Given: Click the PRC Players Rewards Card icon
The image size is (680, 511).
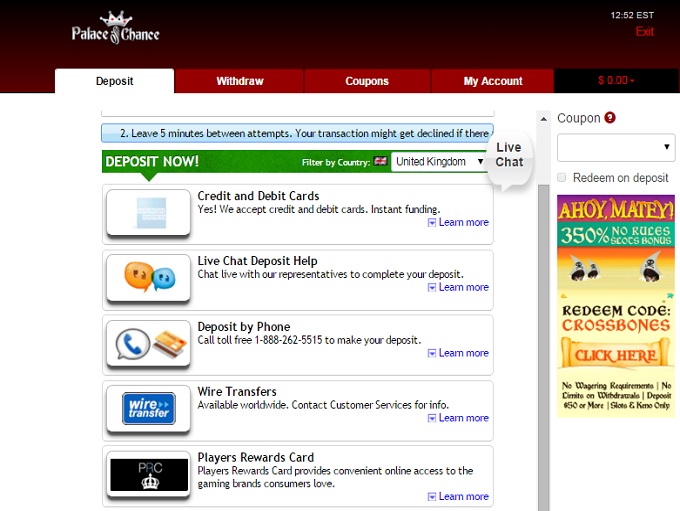Looking at the screenshot, I should tap(148, 474).
